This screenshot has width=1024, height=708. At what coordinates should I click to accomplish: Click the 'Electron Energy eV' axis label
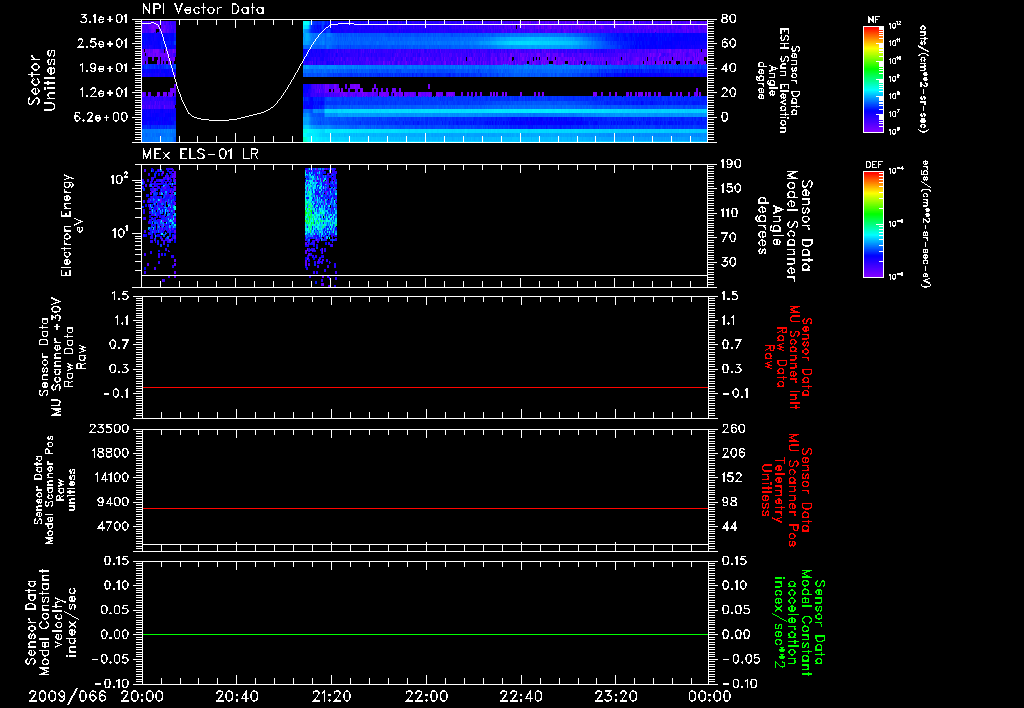pyautogui.click(x=72, y=225)
